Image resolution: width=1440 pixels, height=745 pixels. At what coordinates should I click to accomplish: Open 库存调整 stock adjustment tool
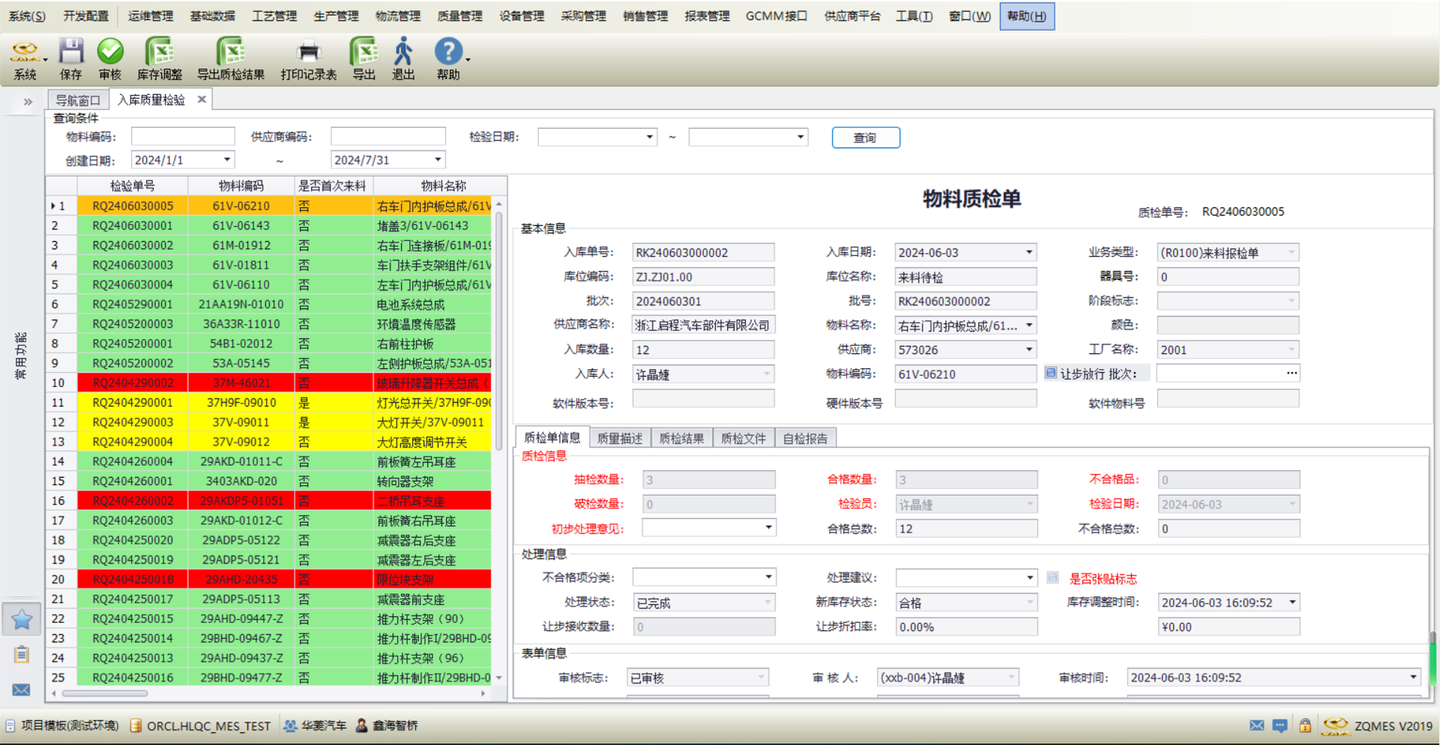pos(159,52)
